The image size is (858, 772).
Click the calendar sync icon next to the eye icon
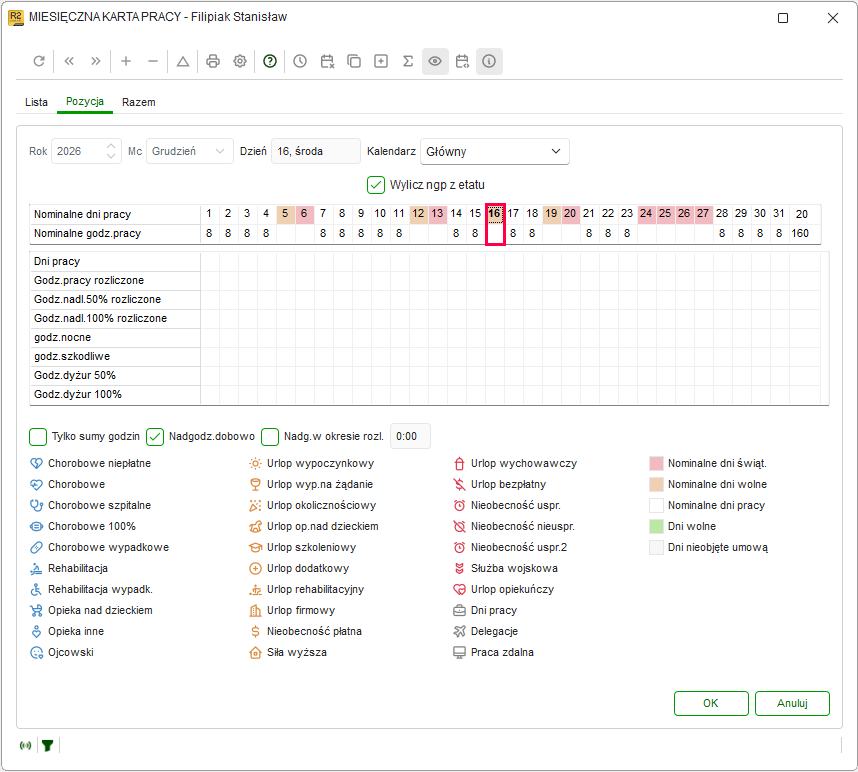click(462, 61)
